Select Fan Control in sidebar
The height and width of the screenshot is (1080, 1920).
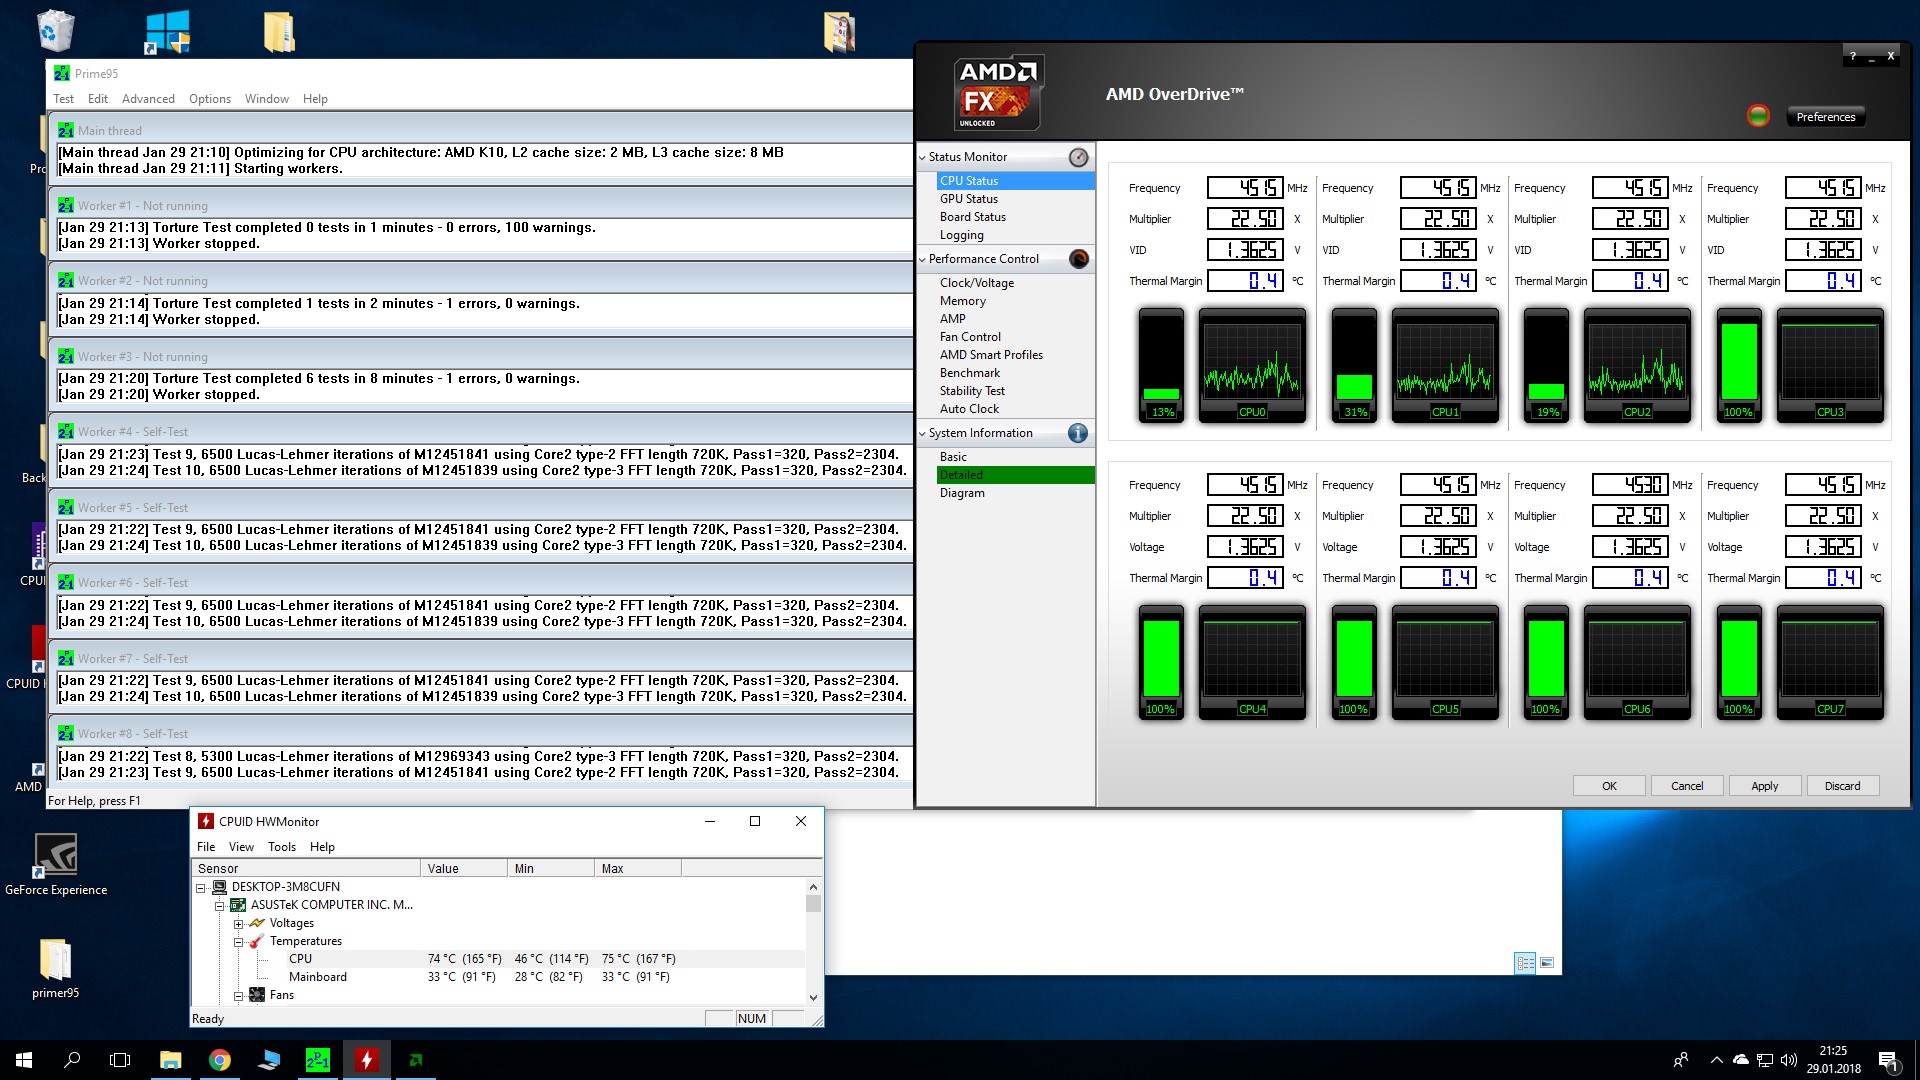pos(970,337)
